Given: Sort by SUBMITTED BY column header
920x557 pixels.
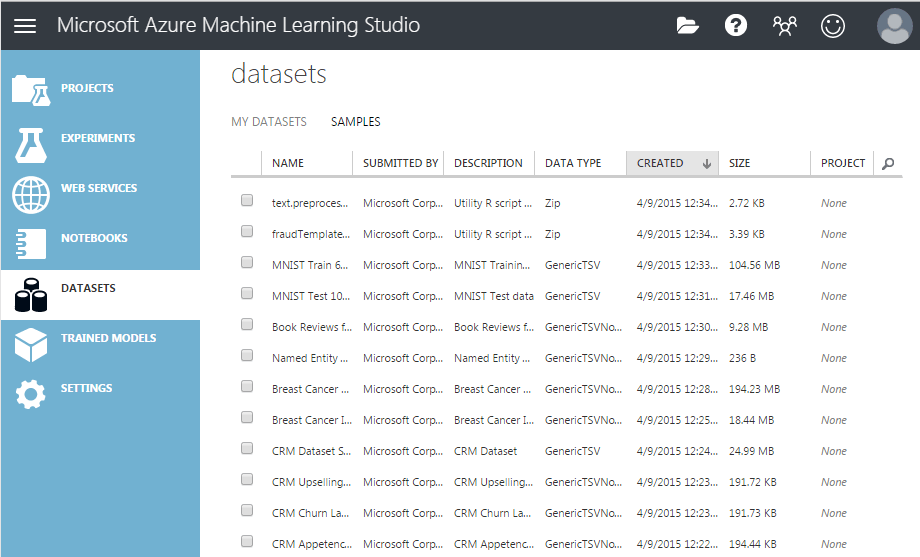Looking at the screenshot, I should pos(401,163).
